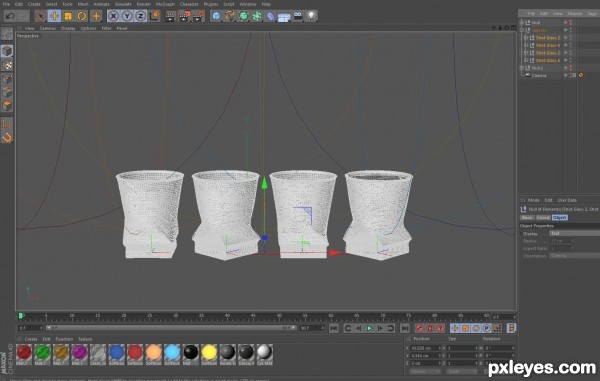The height and width of the screenshot is (381, 600).
Task: Add a light bulb object
Action: pos(311,16)
